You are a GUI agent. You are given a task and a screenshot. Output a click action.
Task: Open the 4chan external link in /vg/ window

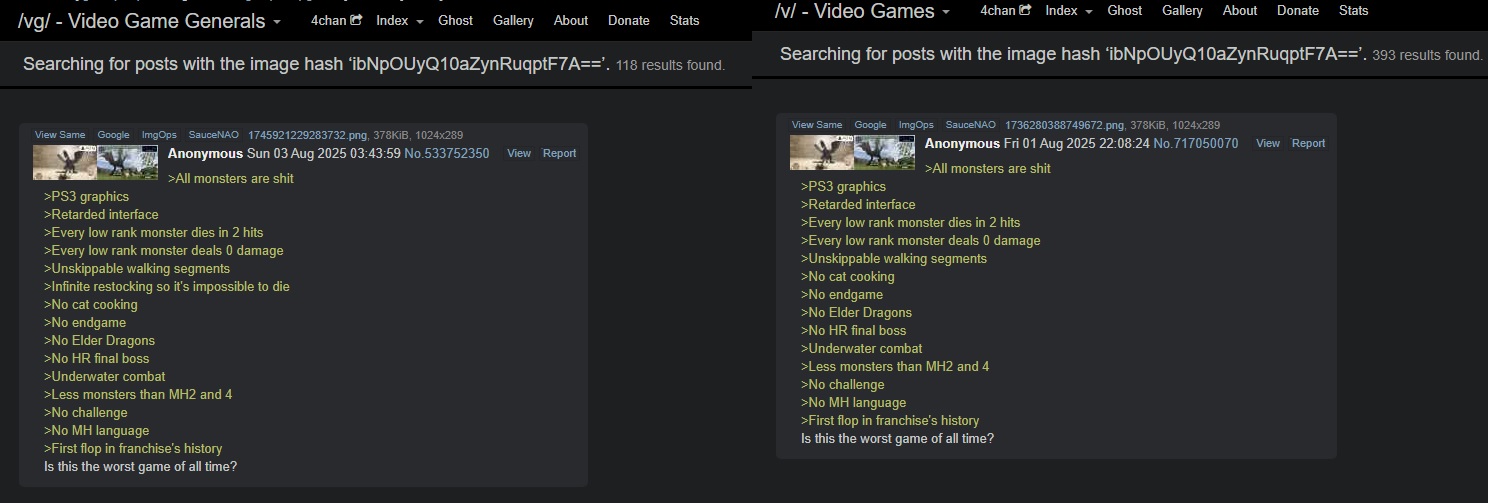pos(338,20)
